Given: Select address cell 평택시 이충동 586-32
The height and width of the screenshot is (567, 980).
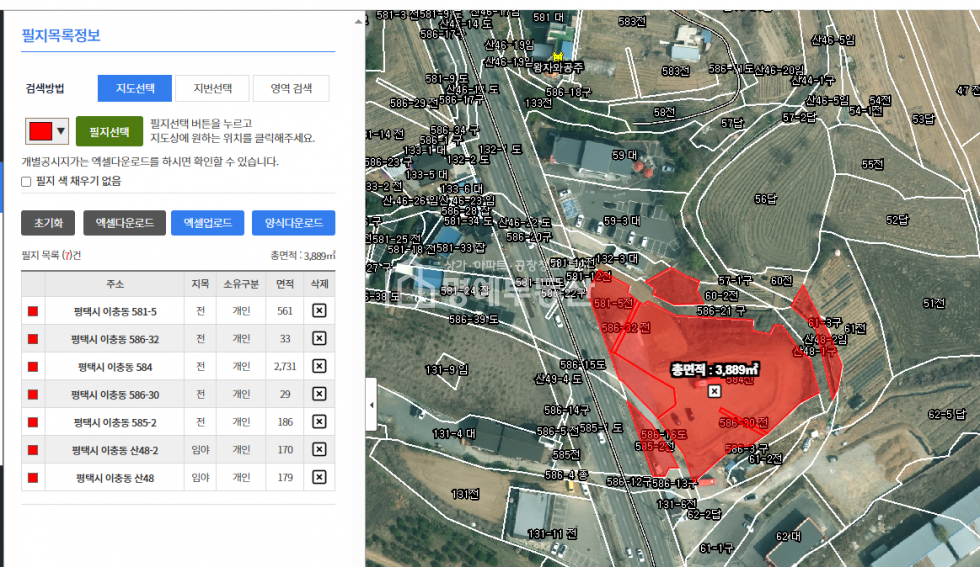Looking at the screenshot, I should (115, 339).
